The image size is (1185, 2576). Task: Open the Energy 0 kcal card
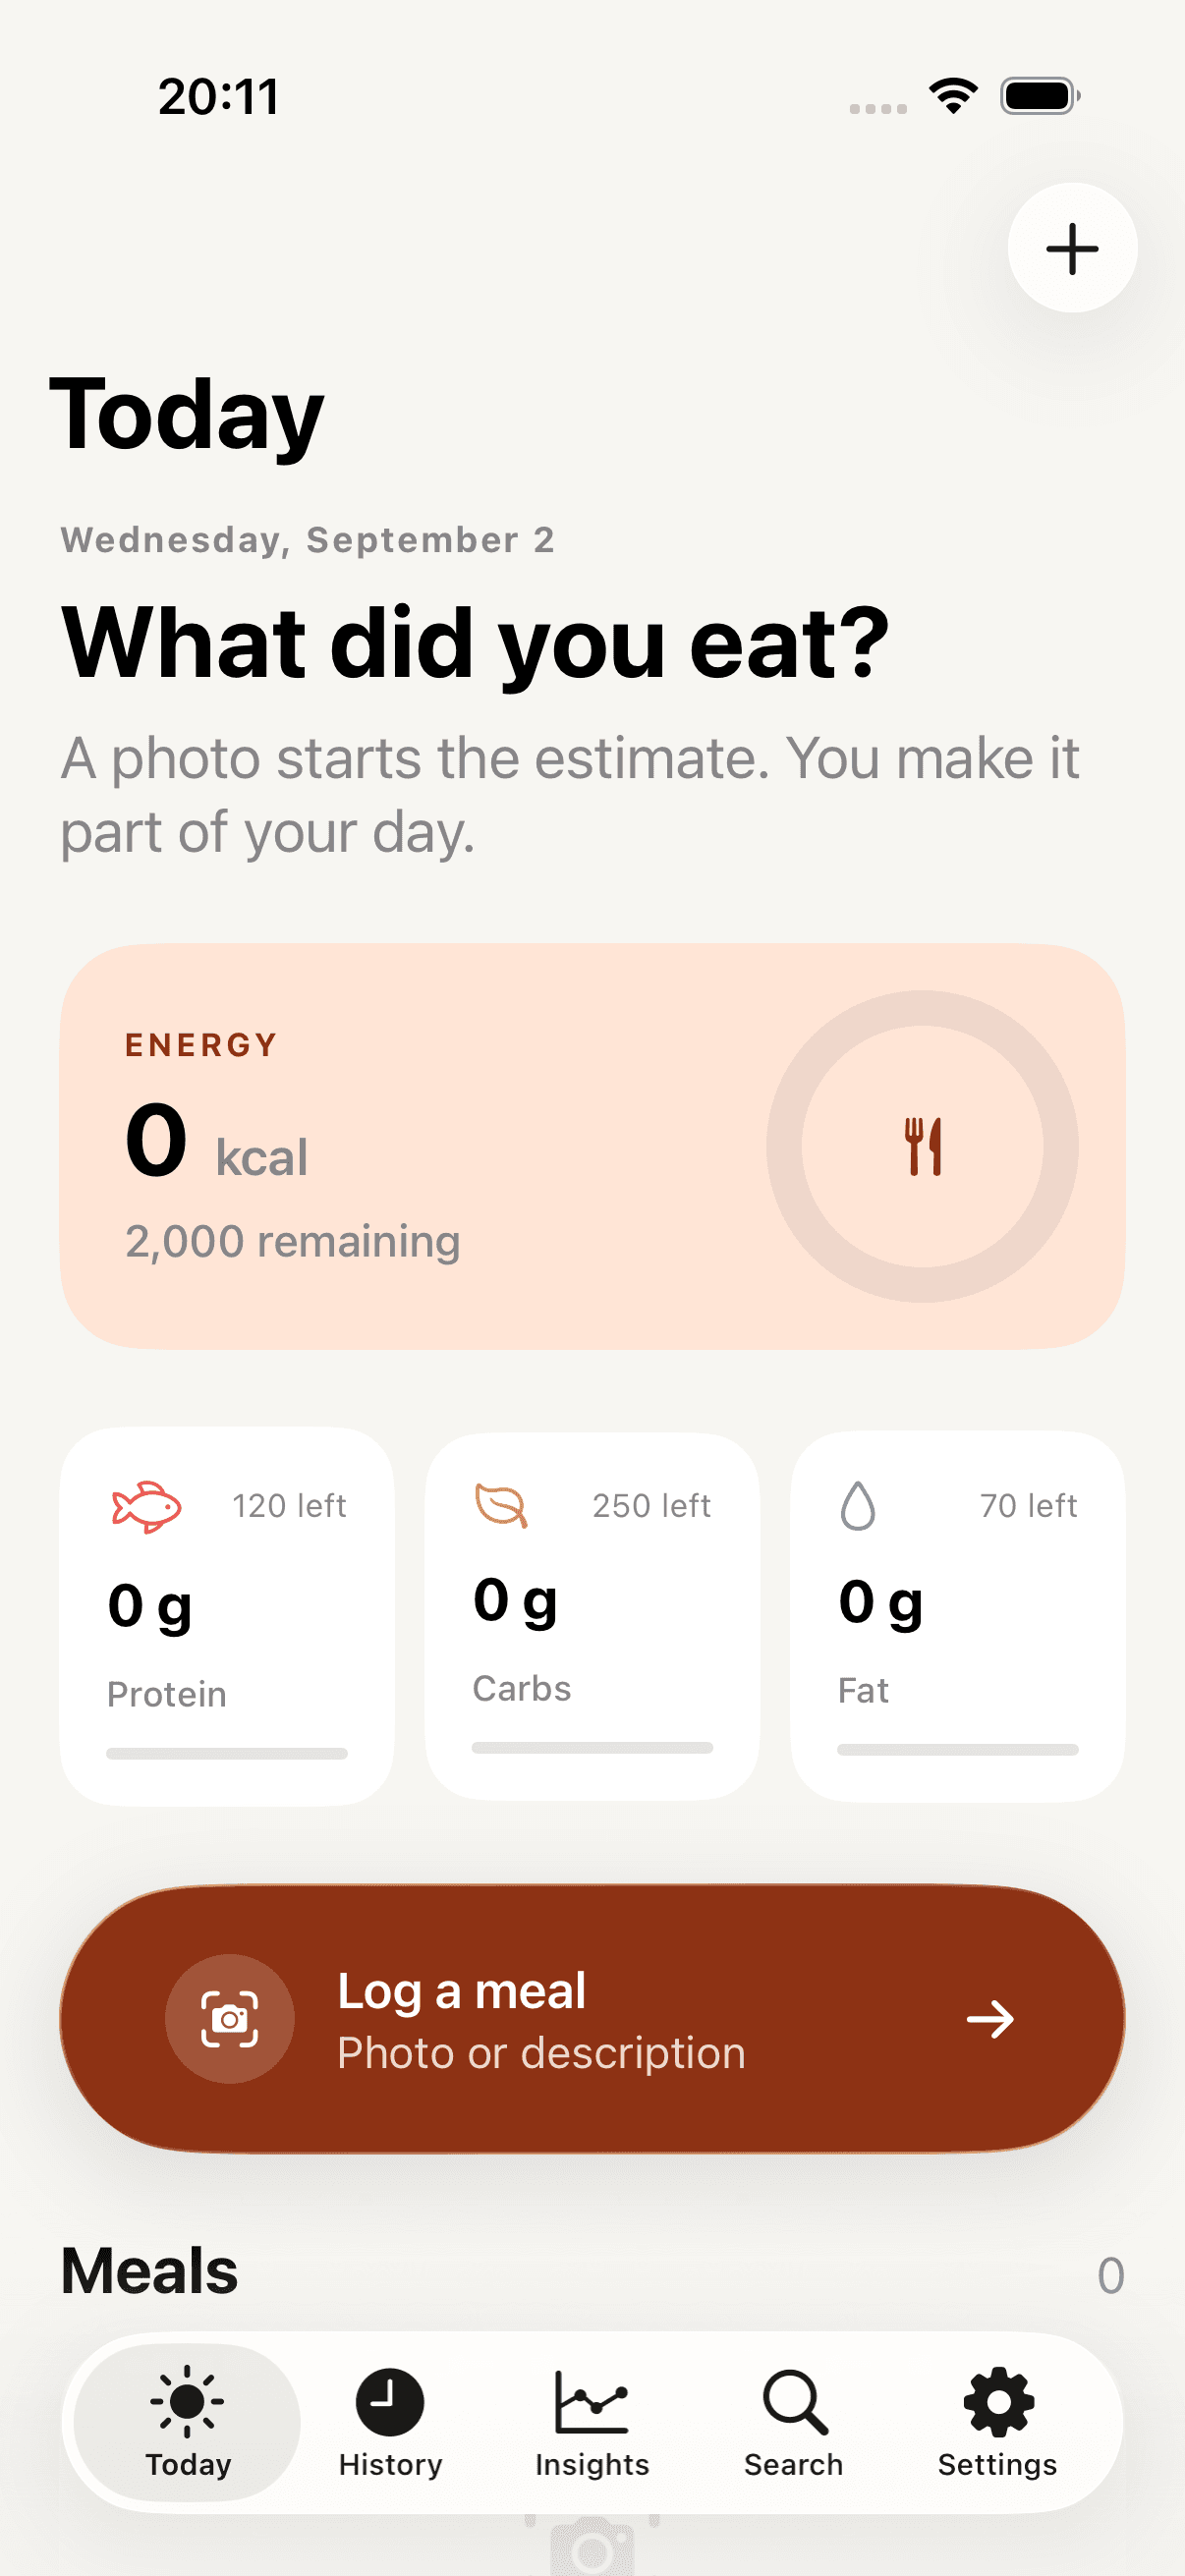point(592,1146)
